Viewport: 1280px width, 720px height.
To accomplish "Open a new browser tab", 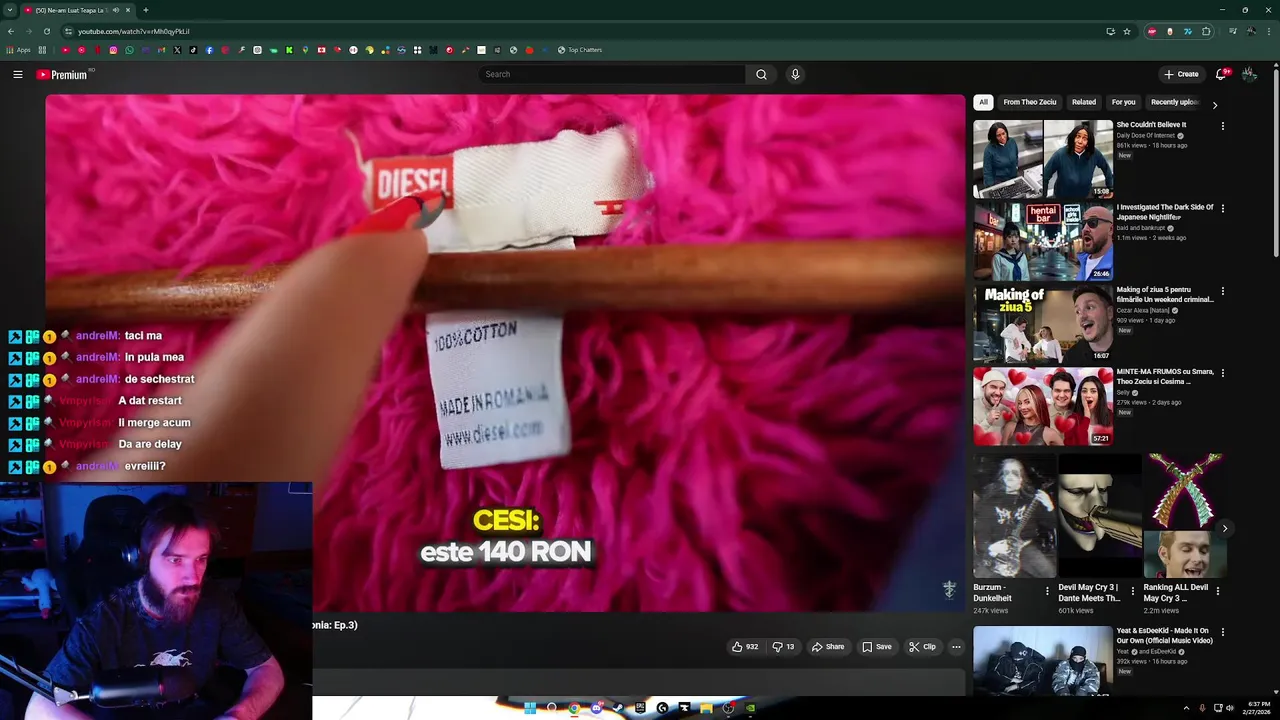I will [146, 10].
